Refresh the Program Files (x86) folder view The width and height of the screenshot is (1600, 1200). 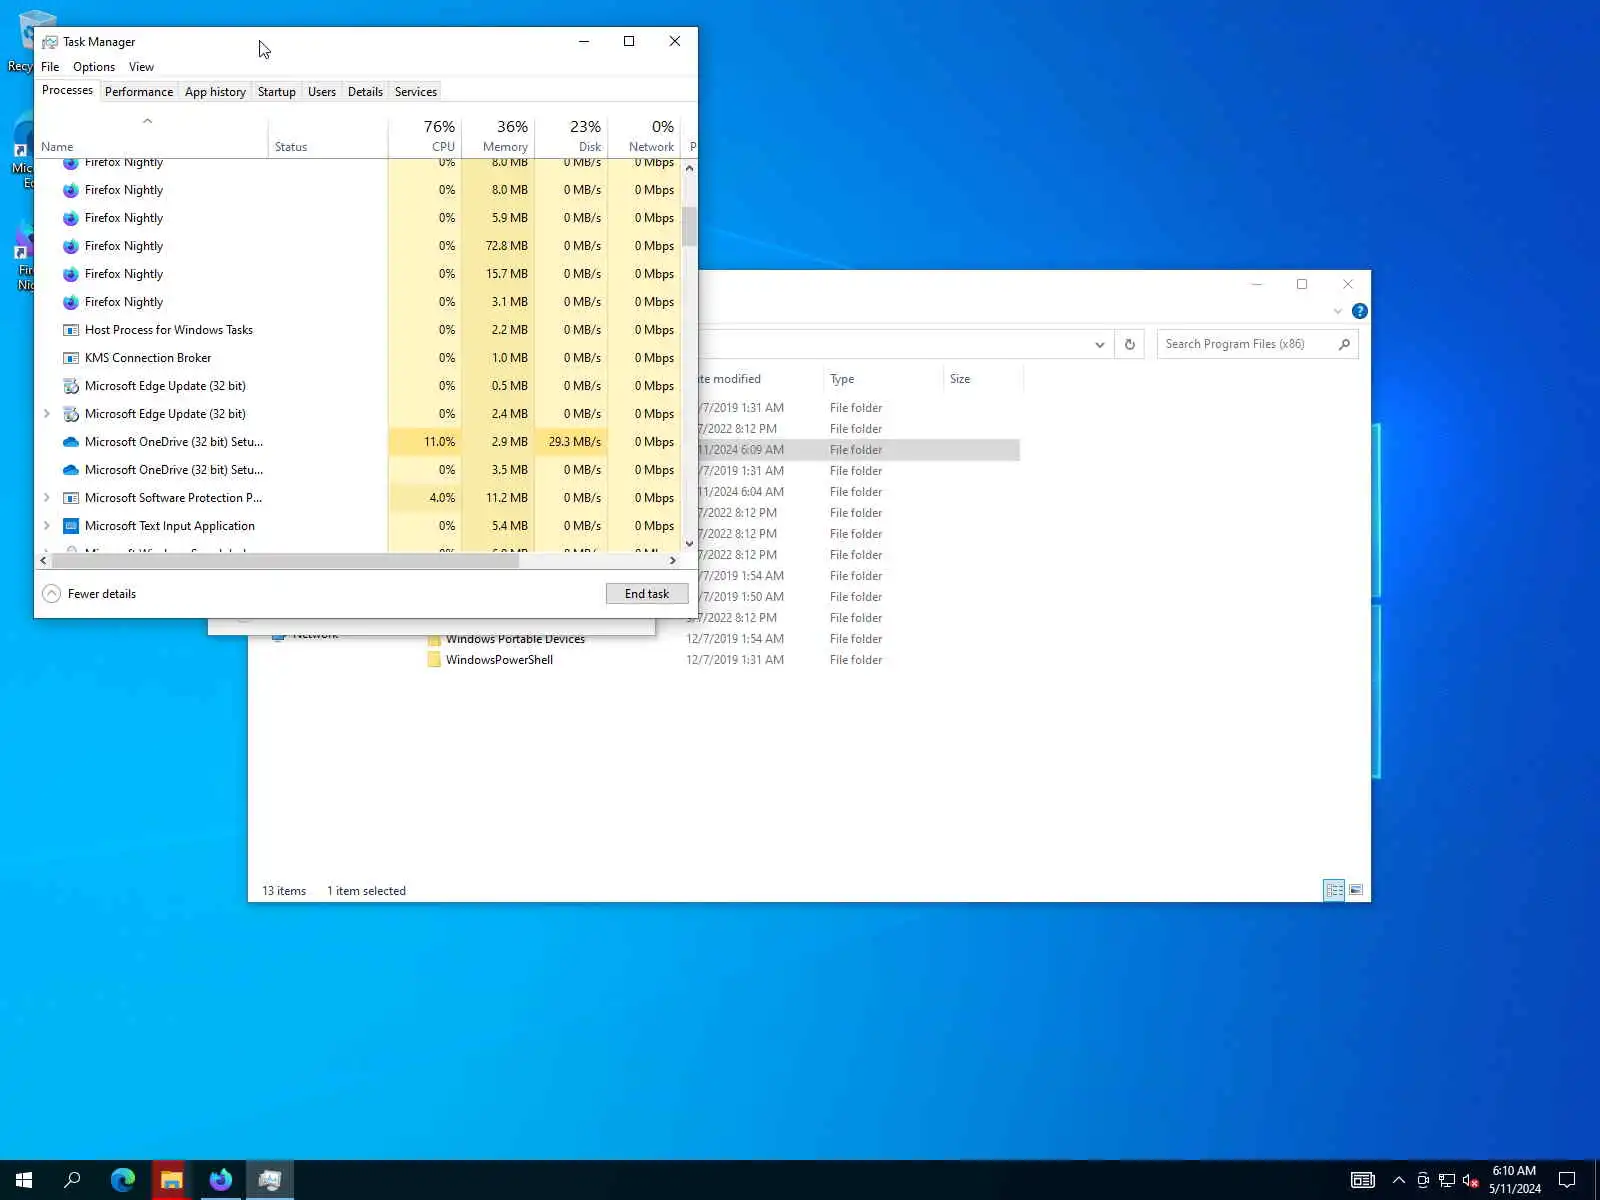tap(1130, 344)
